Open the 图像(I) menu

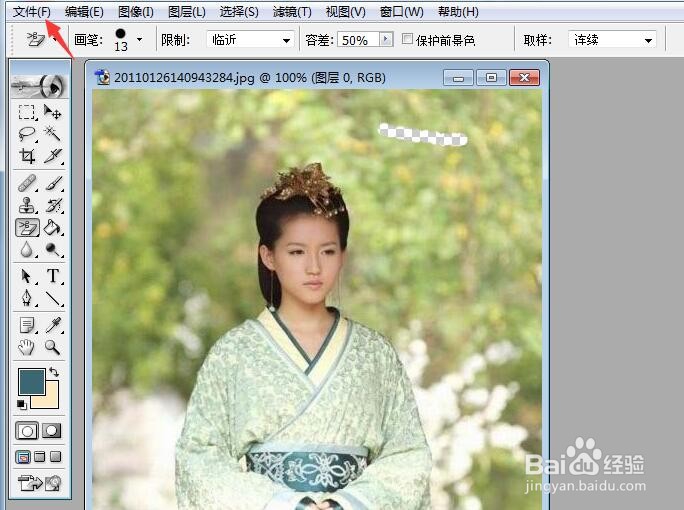tap(136, 12)
